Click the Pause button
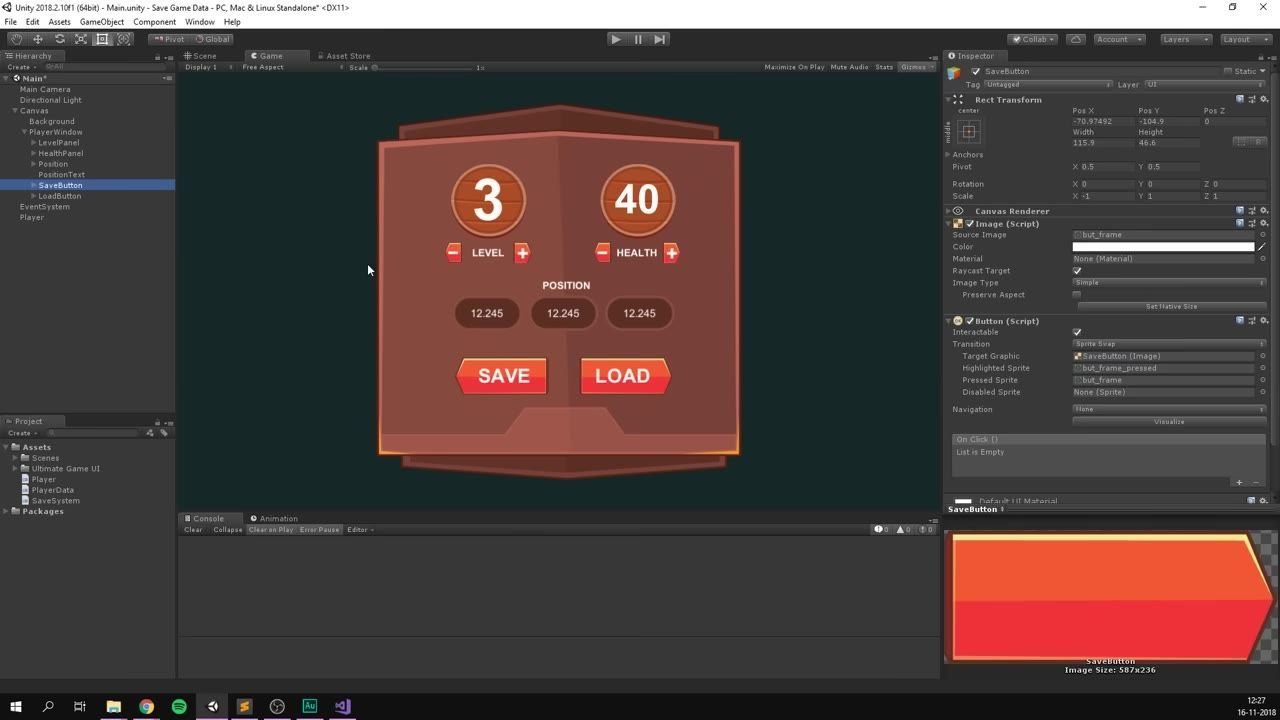The width and height of the screenshot is (1280, 720). tap(638, 39)
